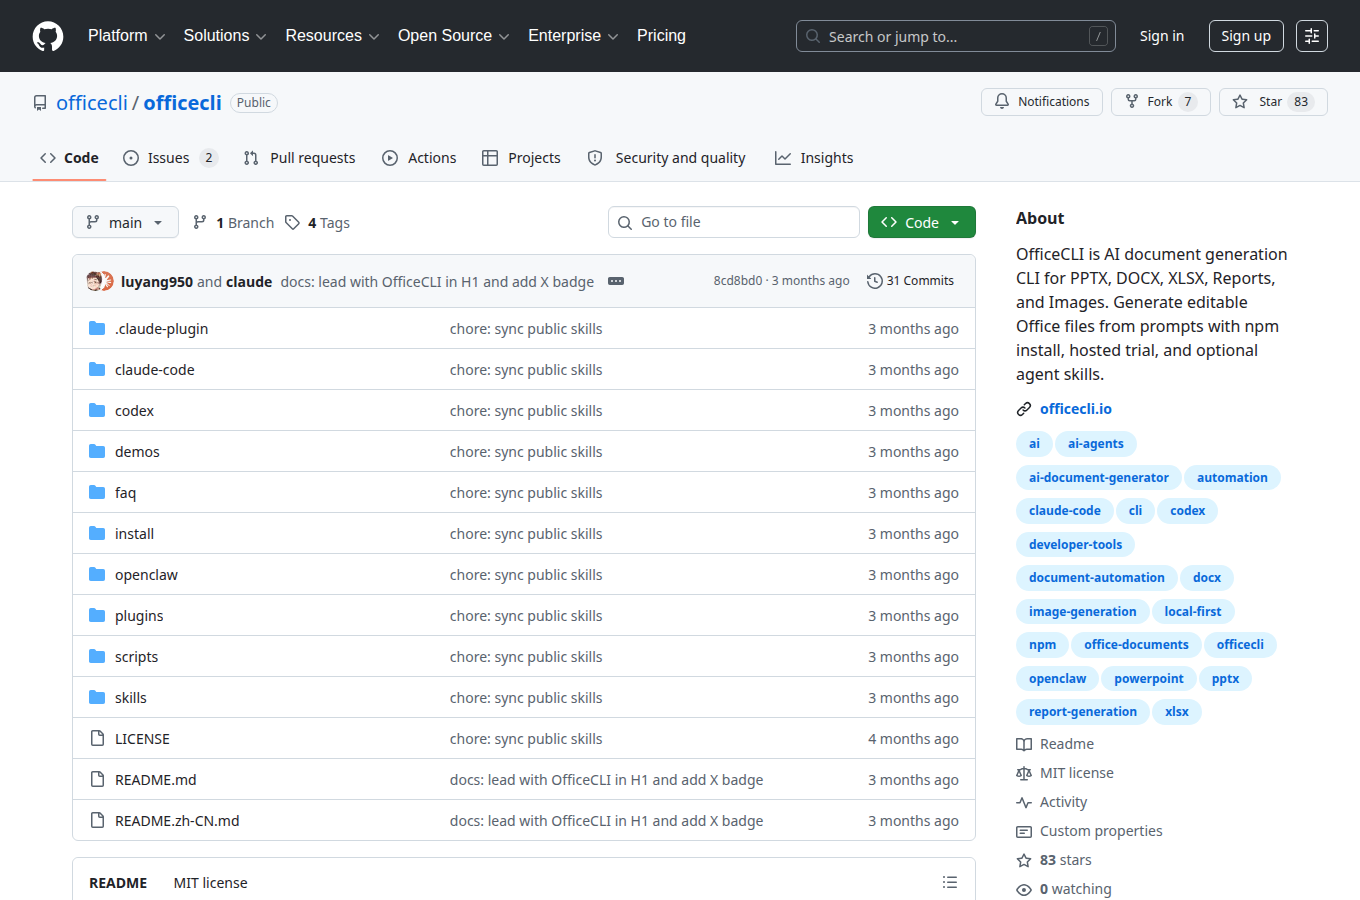
Task: Switch to the Code tab
Action: click(69, 158)
